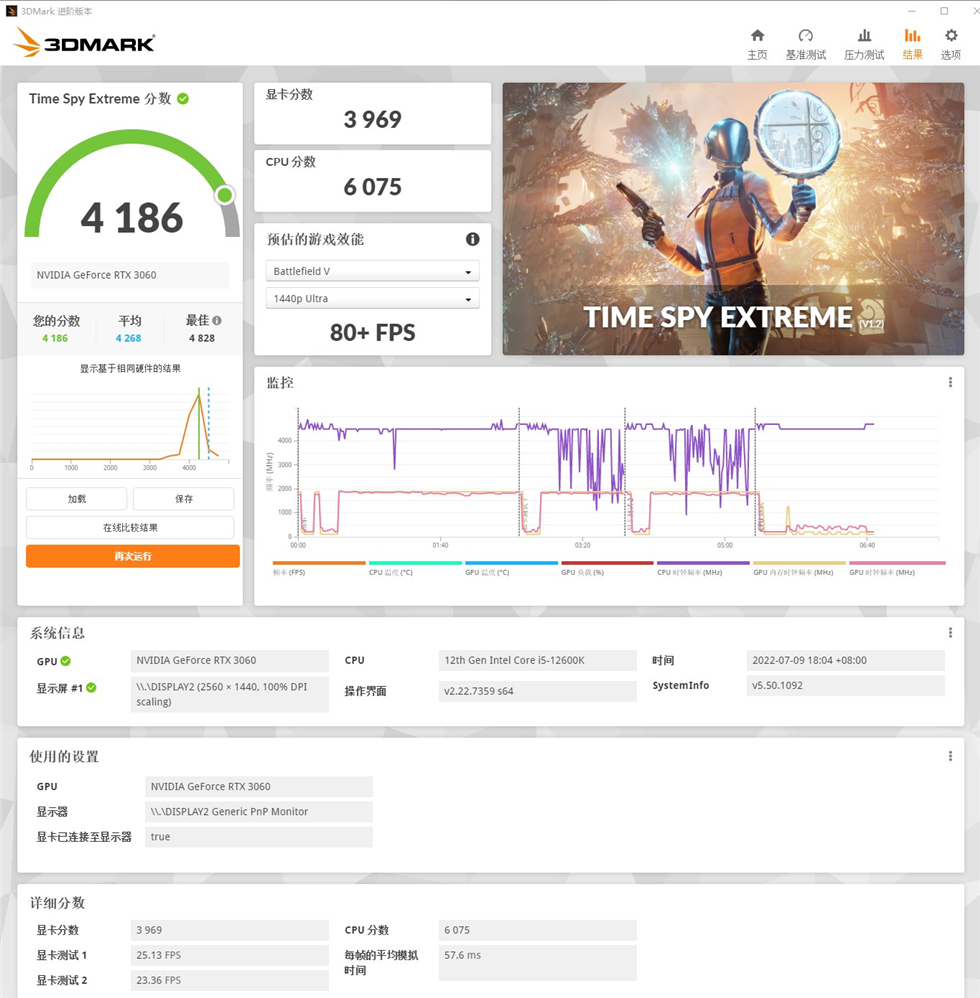Image resolution: width=980 pixels, height=998 pixels.
Task: Expand the 使用的设置 panel kebab menu
Action: point(949,756)
